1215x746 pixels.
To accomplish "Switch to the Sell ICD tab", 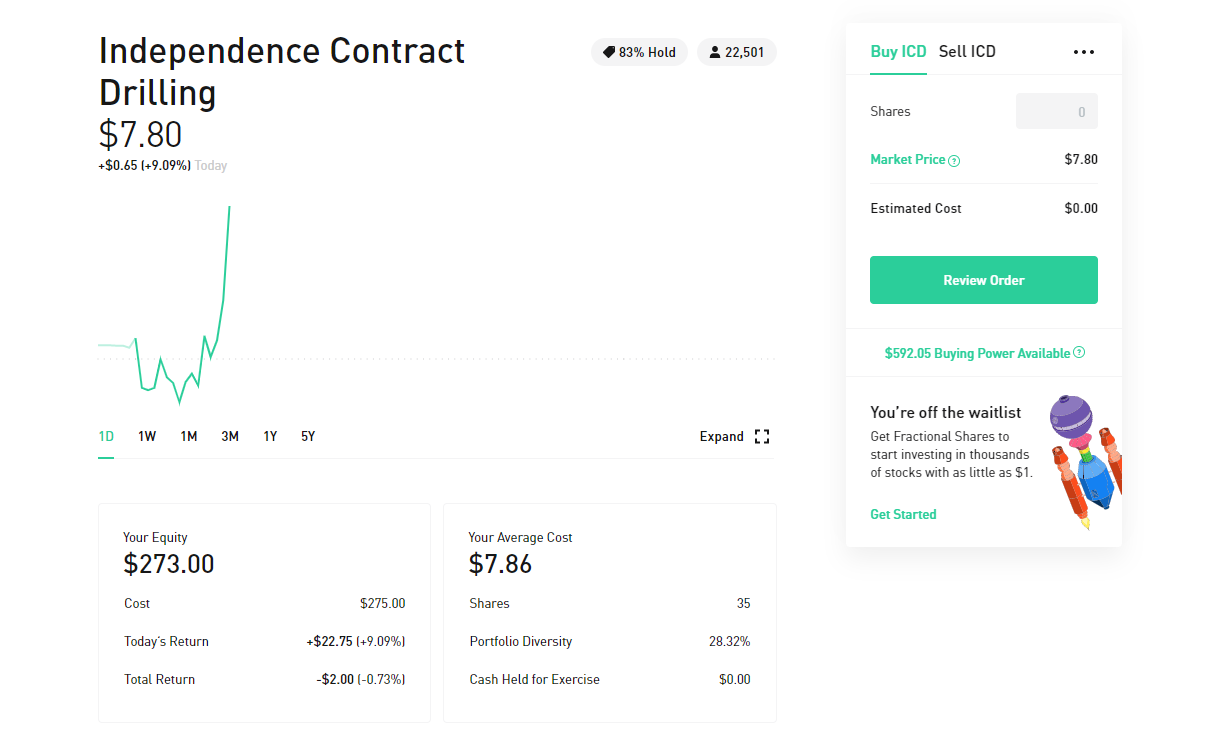I will coord(967,51).
